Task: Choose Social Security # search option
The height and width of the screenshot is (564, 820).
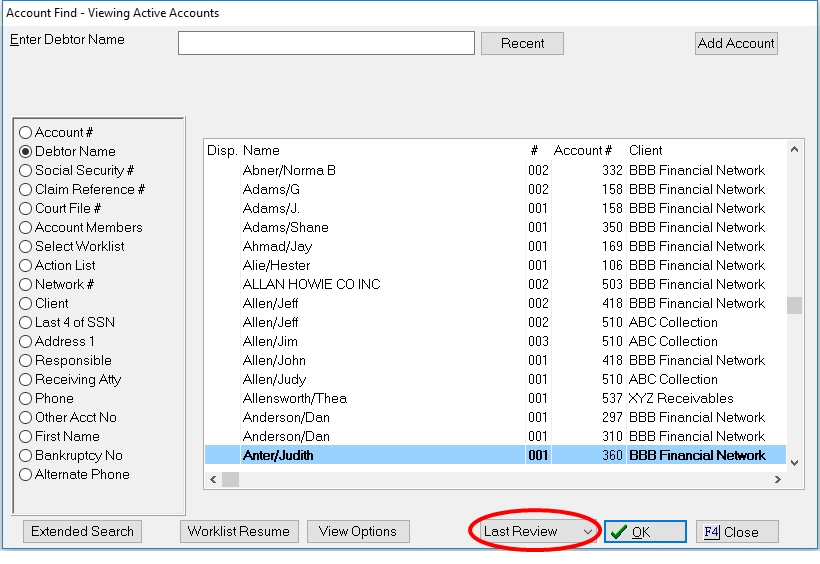Action: pyautogui.click(x=26, y=170)
